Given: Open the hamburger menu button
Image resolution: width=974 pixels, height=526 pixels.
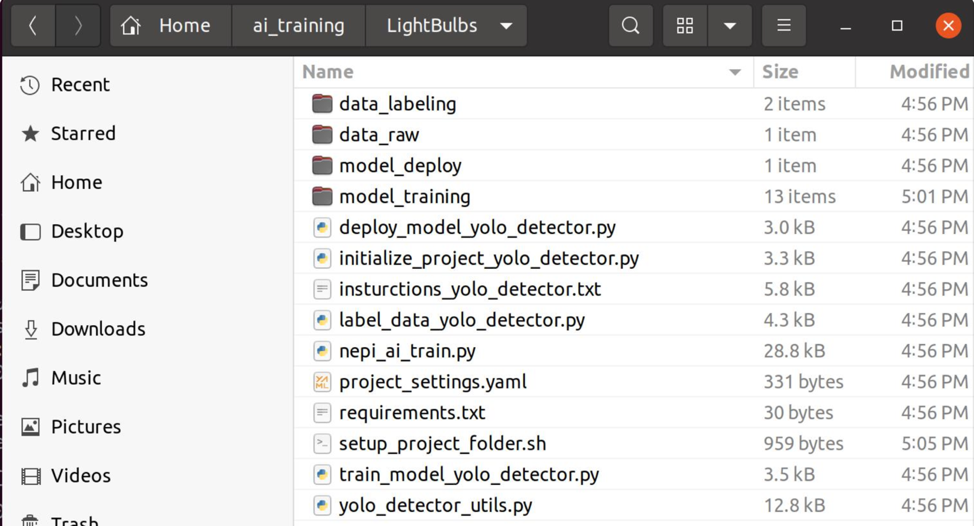Looking at the screenshot, I should click(784, 26).
